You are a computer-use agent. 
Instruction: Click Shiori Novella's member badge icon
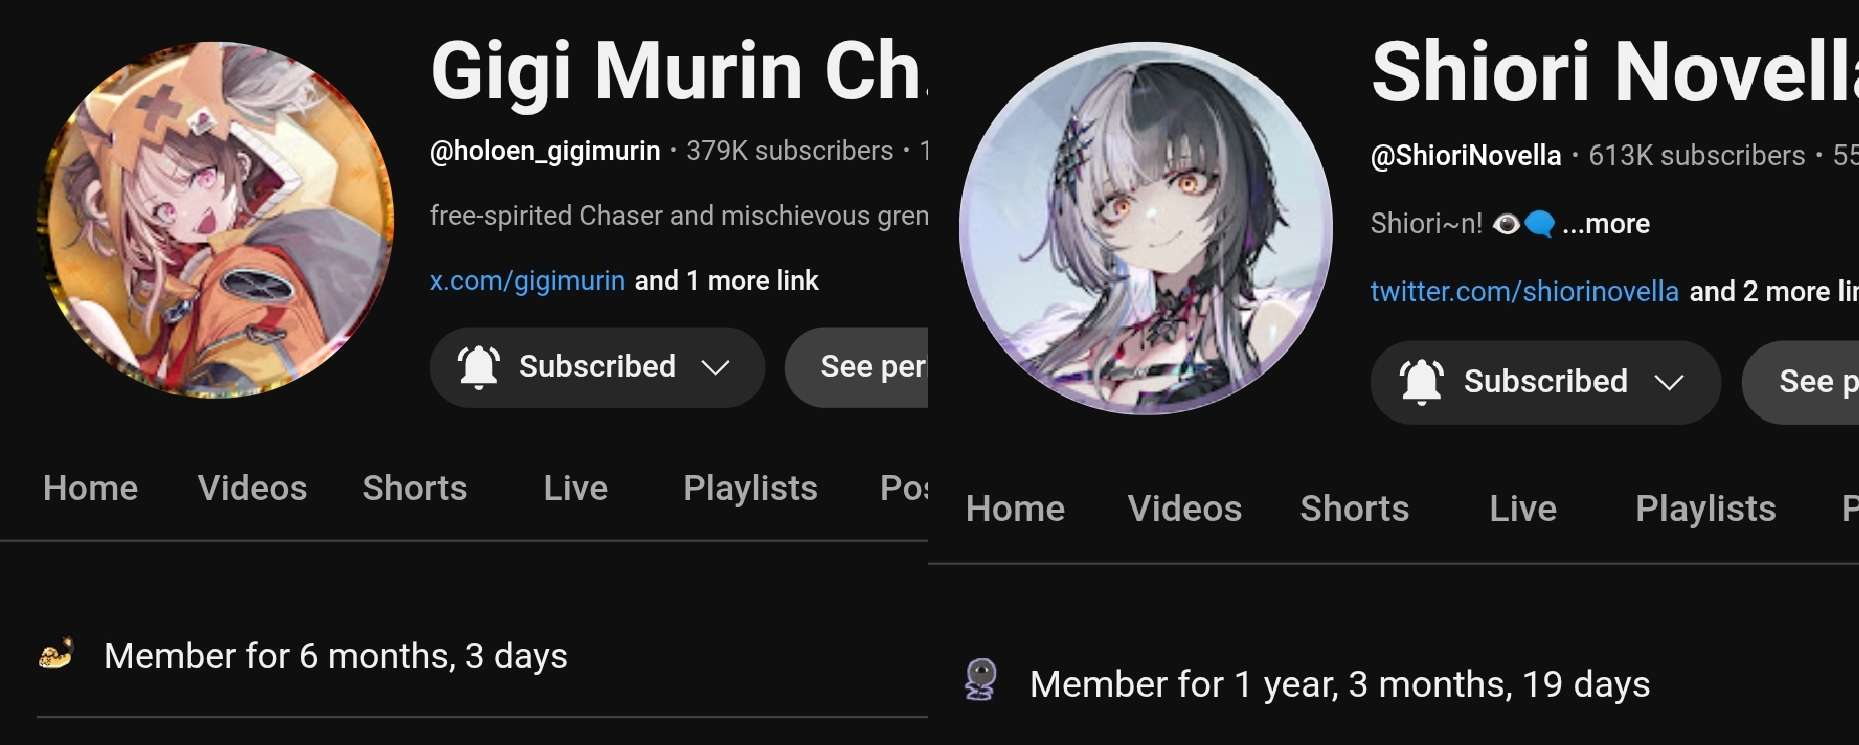981,680
